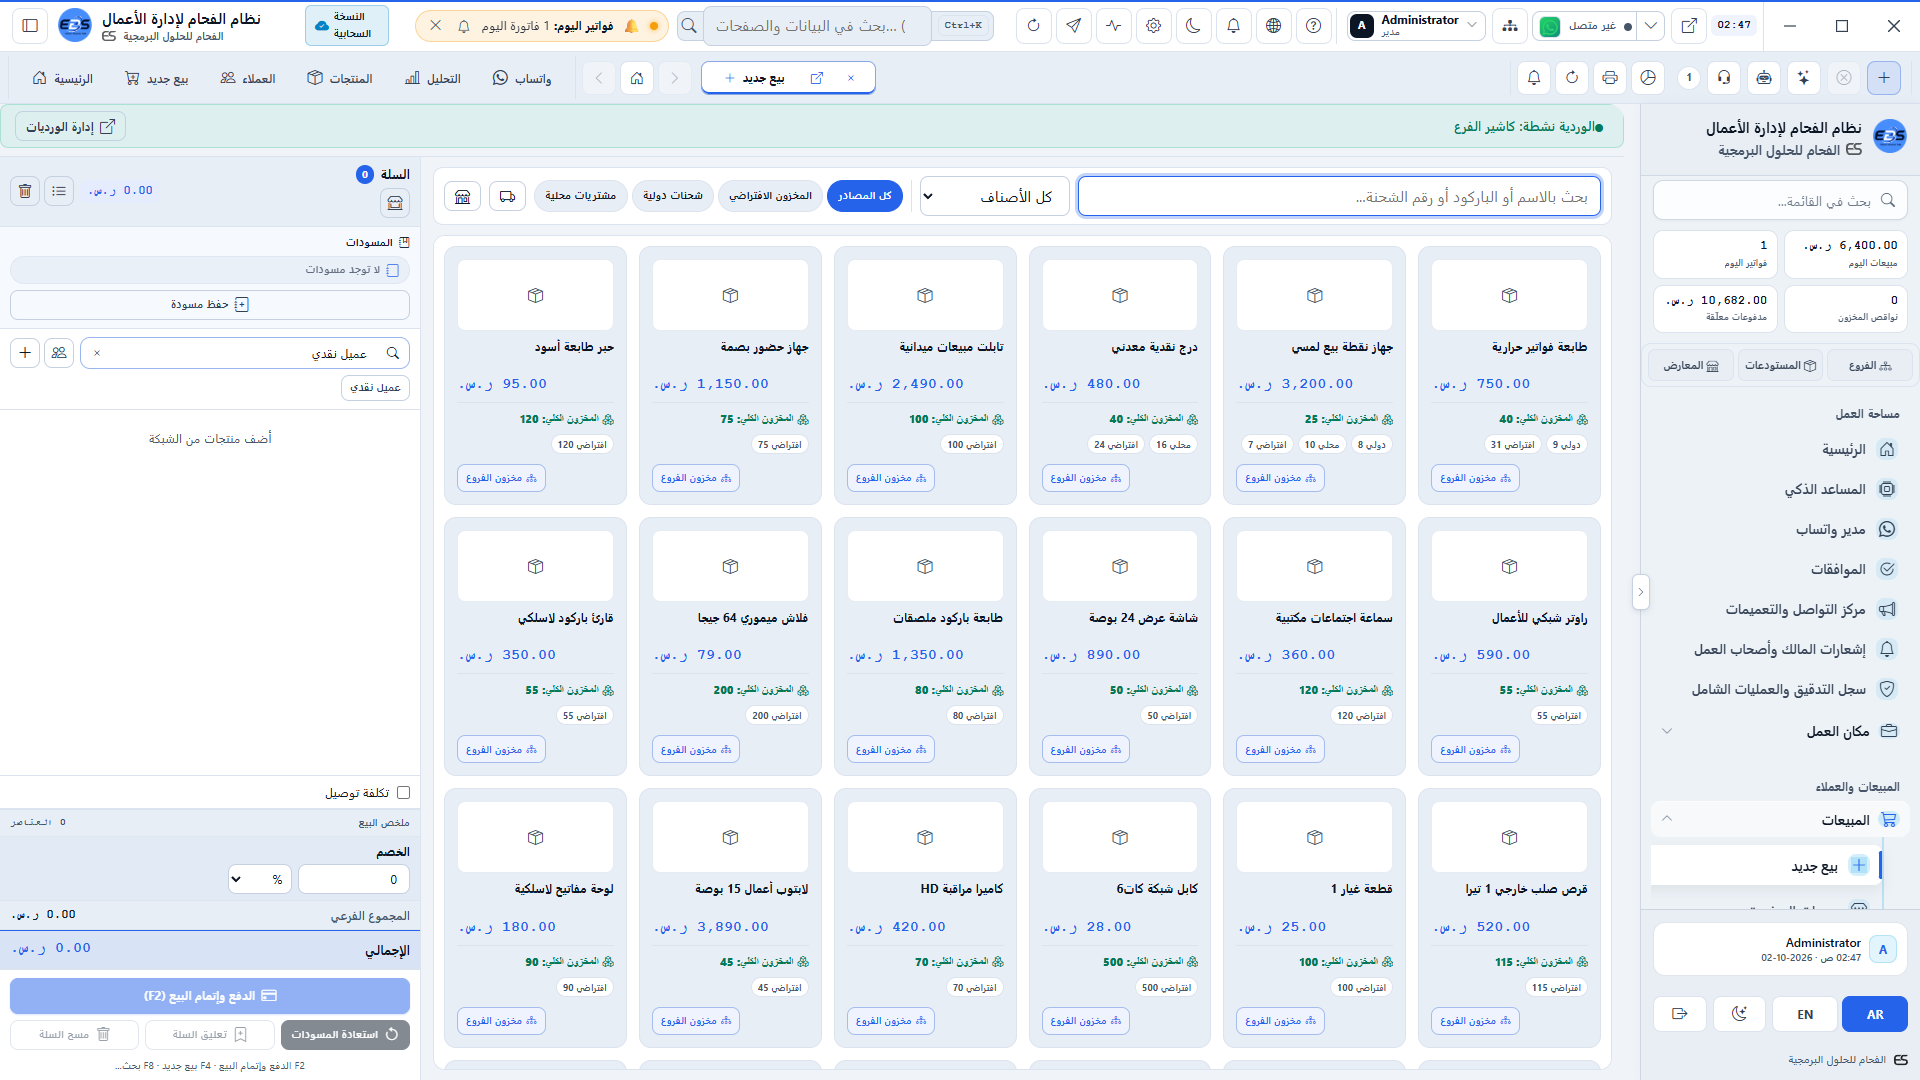1920x1080 pixels.
Task: Click the sparkle AI icon in toolbar
Action: click(x=1803, y=78)
